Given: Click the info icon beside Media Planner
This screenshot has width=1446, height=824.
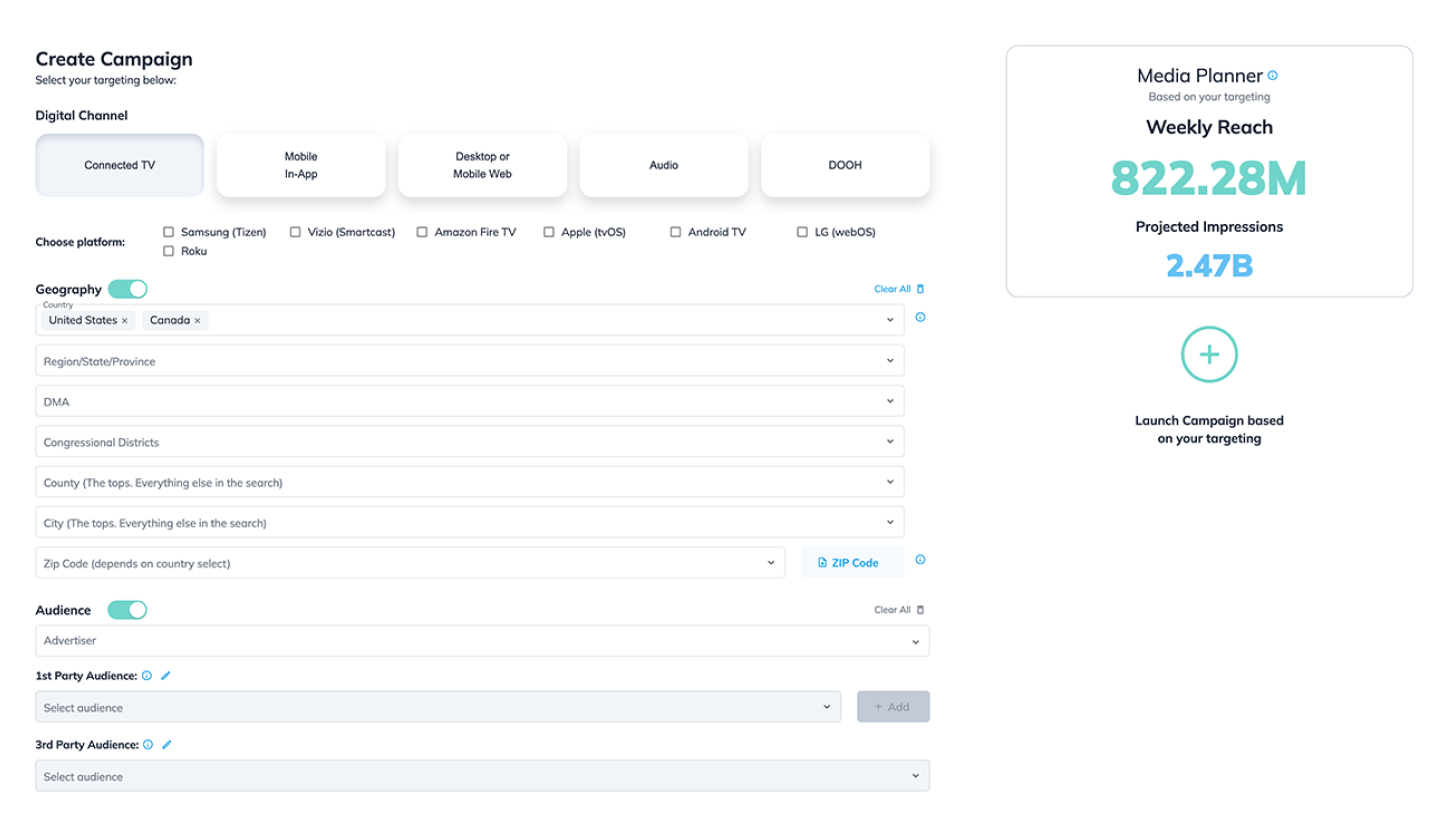Looking at the screenshot, I should (x=1272, y=74).
